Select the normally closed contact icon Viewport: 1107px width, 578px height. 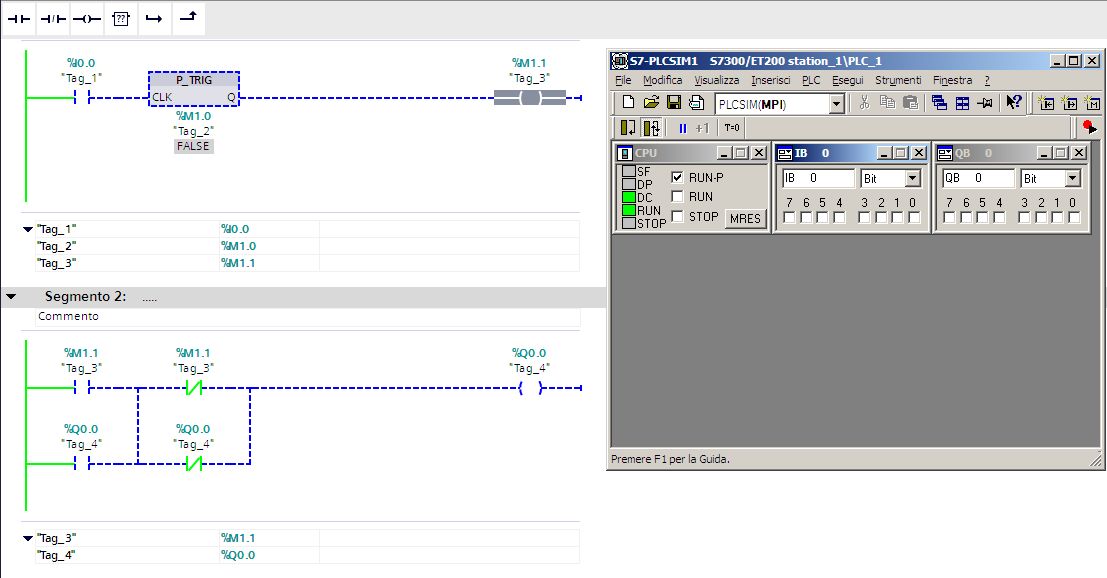[53, 18]
